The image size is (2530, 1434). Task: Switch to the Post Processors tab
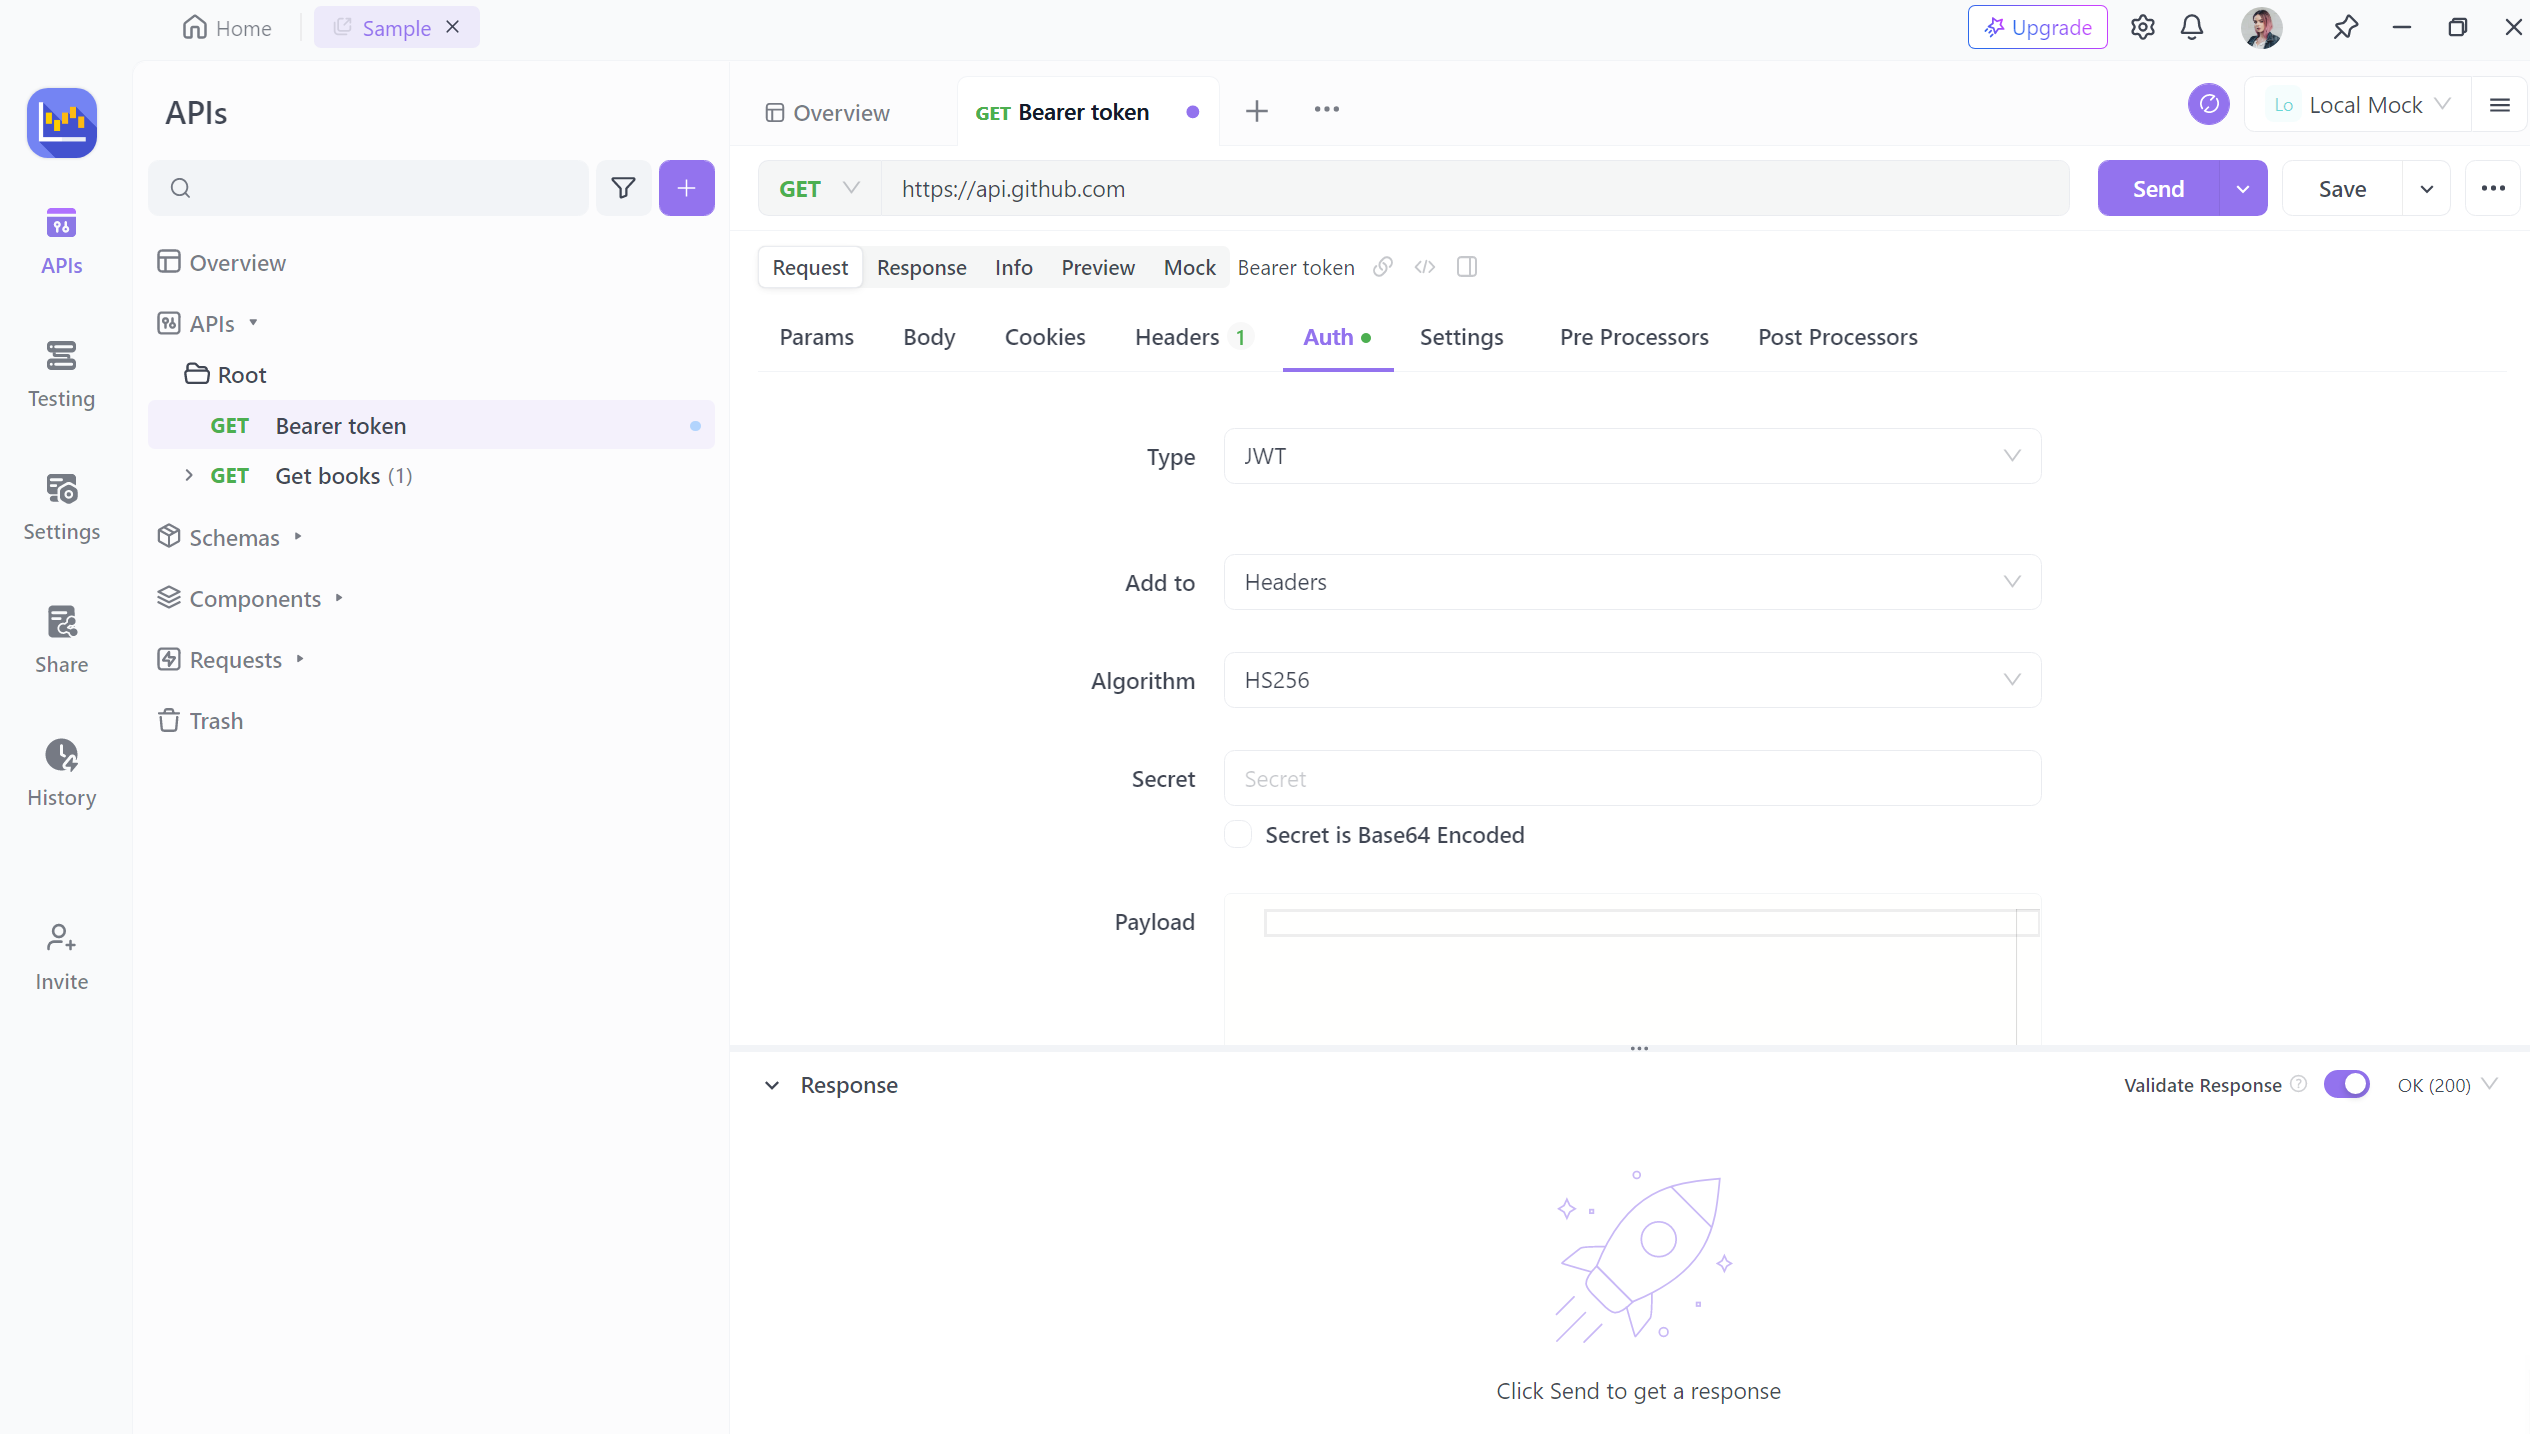(x=1838, y=337)
